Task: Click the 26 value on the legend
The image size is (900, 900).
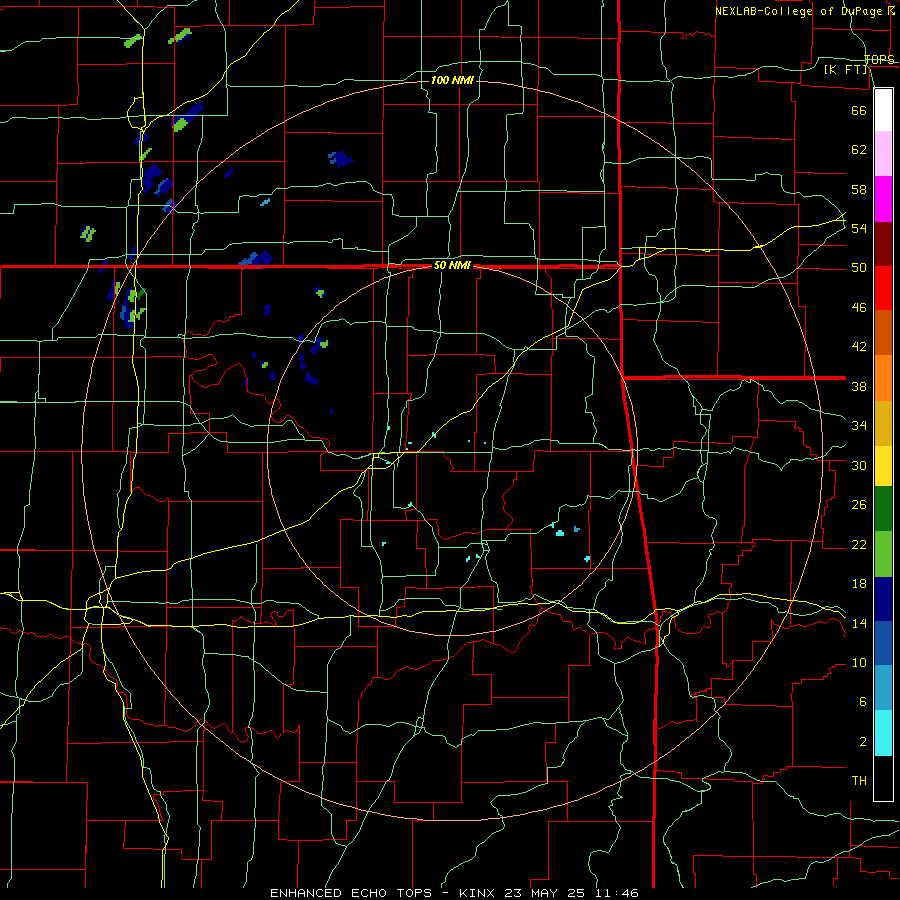Action: [859, 505]
